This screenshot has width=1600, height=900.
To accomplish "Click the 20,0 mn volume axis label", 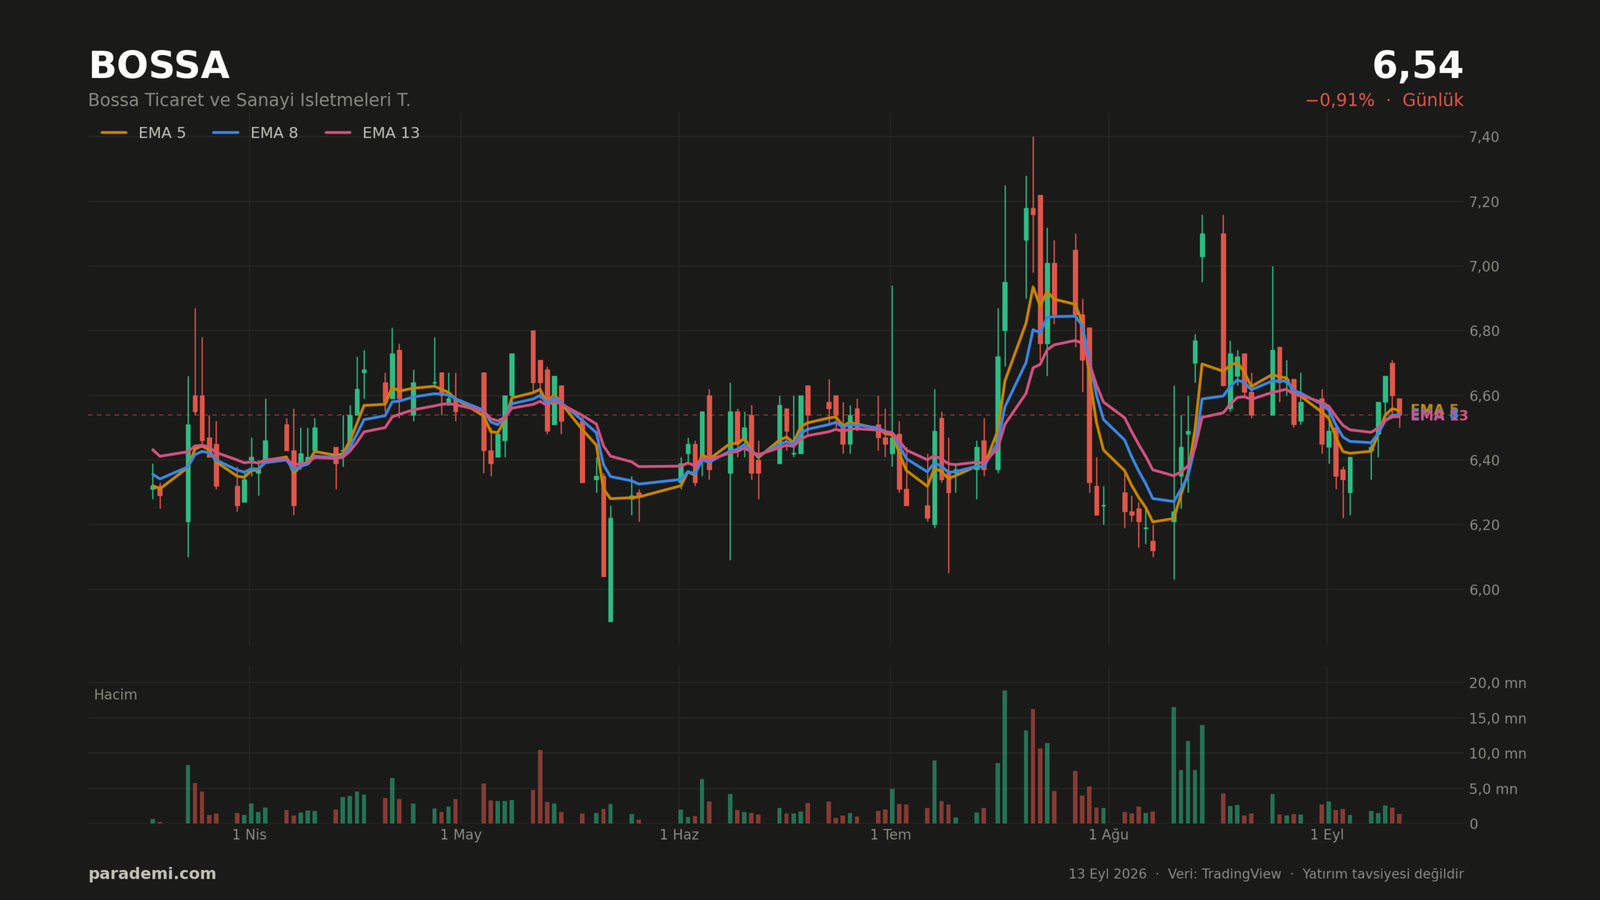I will point(1497,684).
